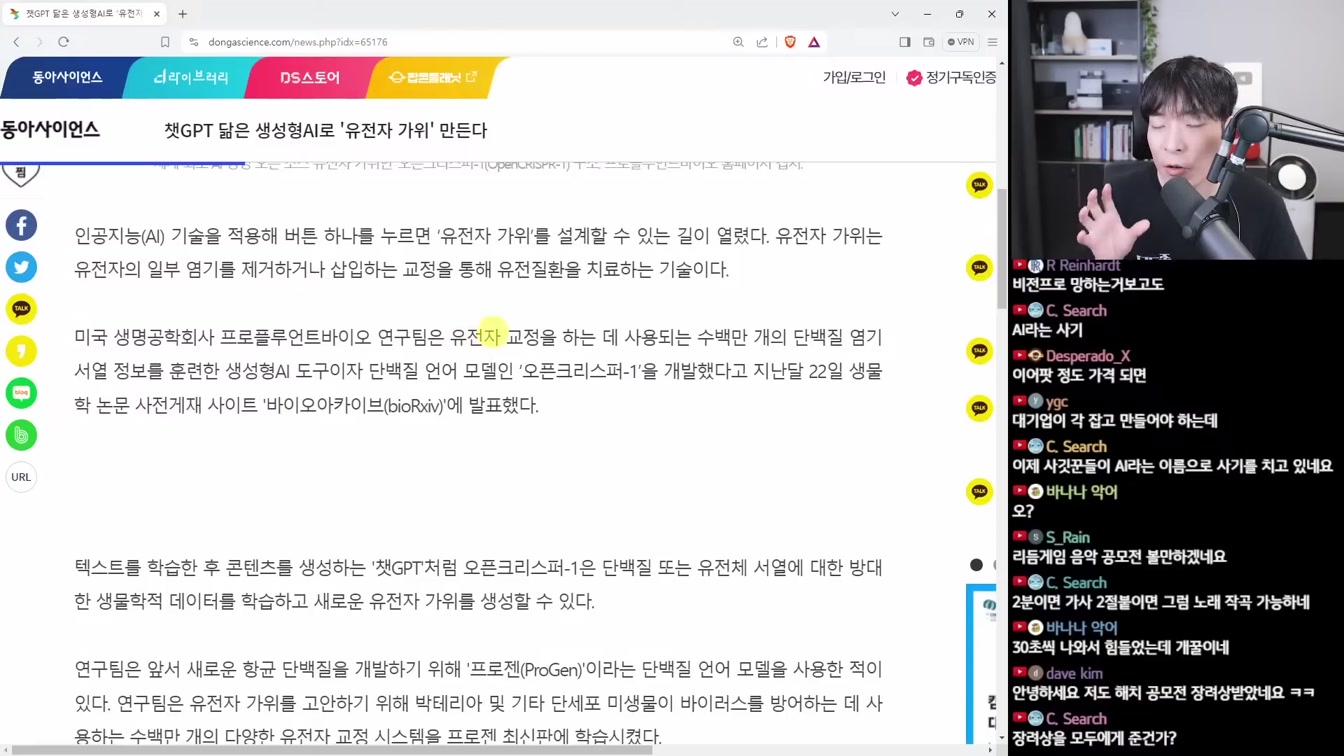Open the zoom magnifier in address bar
Image resolution: width=1344 pixels, height=756 pixels.
pyautogui.click(x=738, y=42)
